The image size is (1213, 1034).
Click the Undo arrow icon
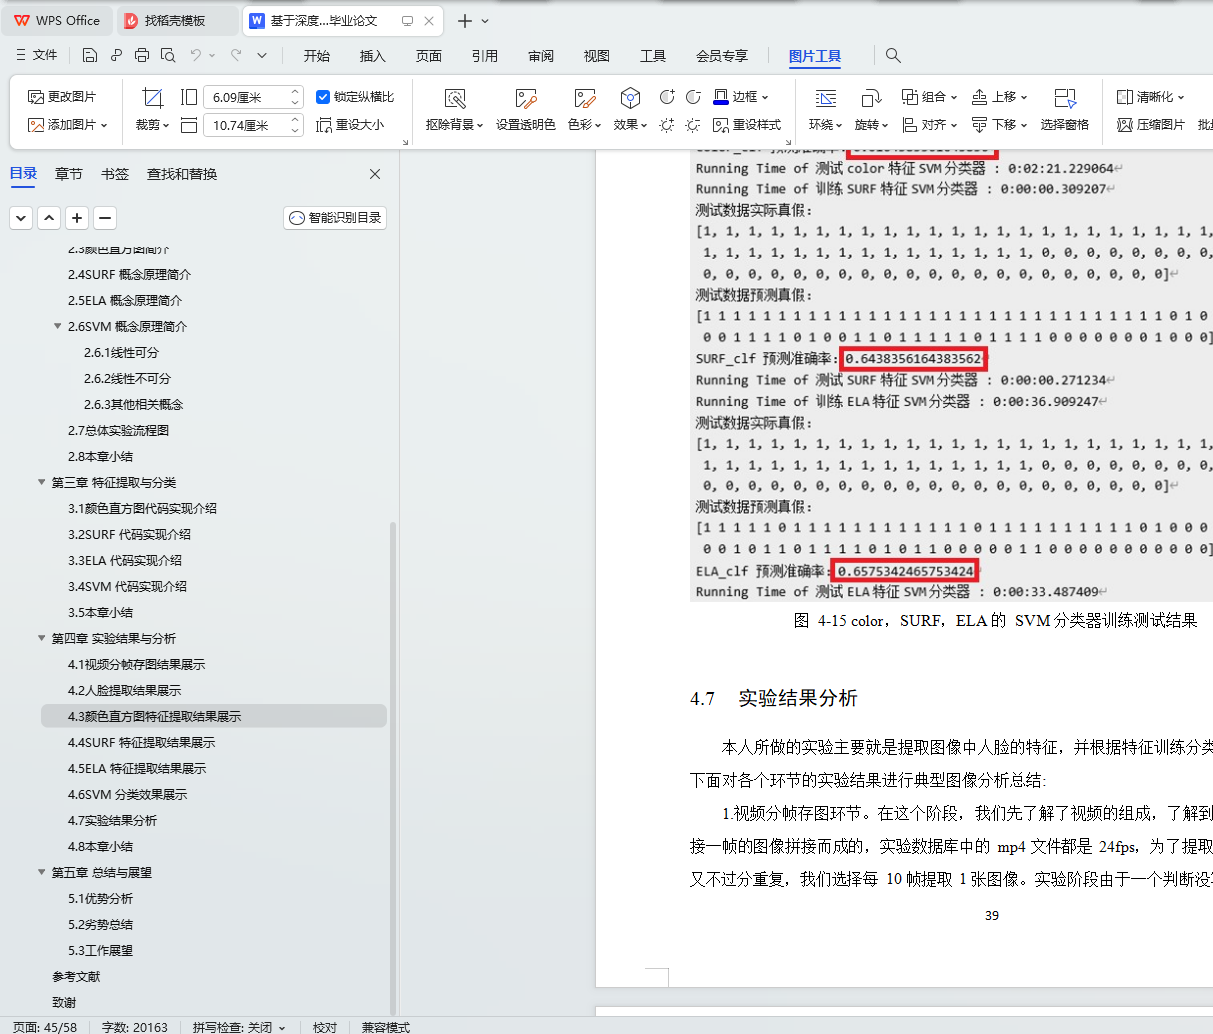pos(196,56)
